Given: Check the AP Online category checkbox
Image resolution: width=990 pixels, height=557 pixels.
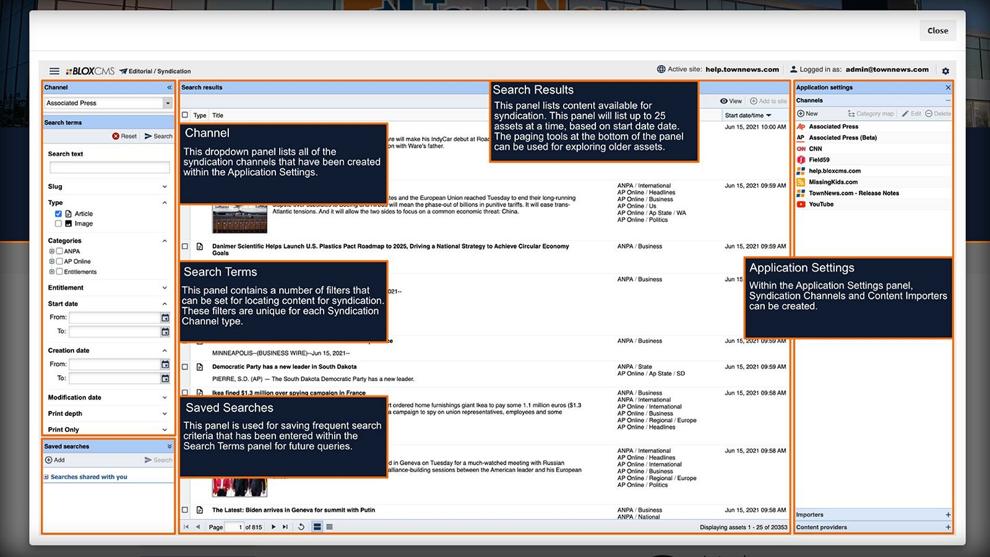Looking at the screenshot, I should 59,261.
